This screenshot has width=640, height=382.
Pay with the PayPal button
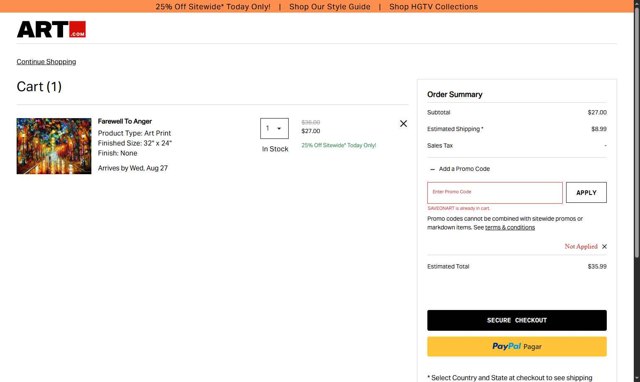(517, 346)
